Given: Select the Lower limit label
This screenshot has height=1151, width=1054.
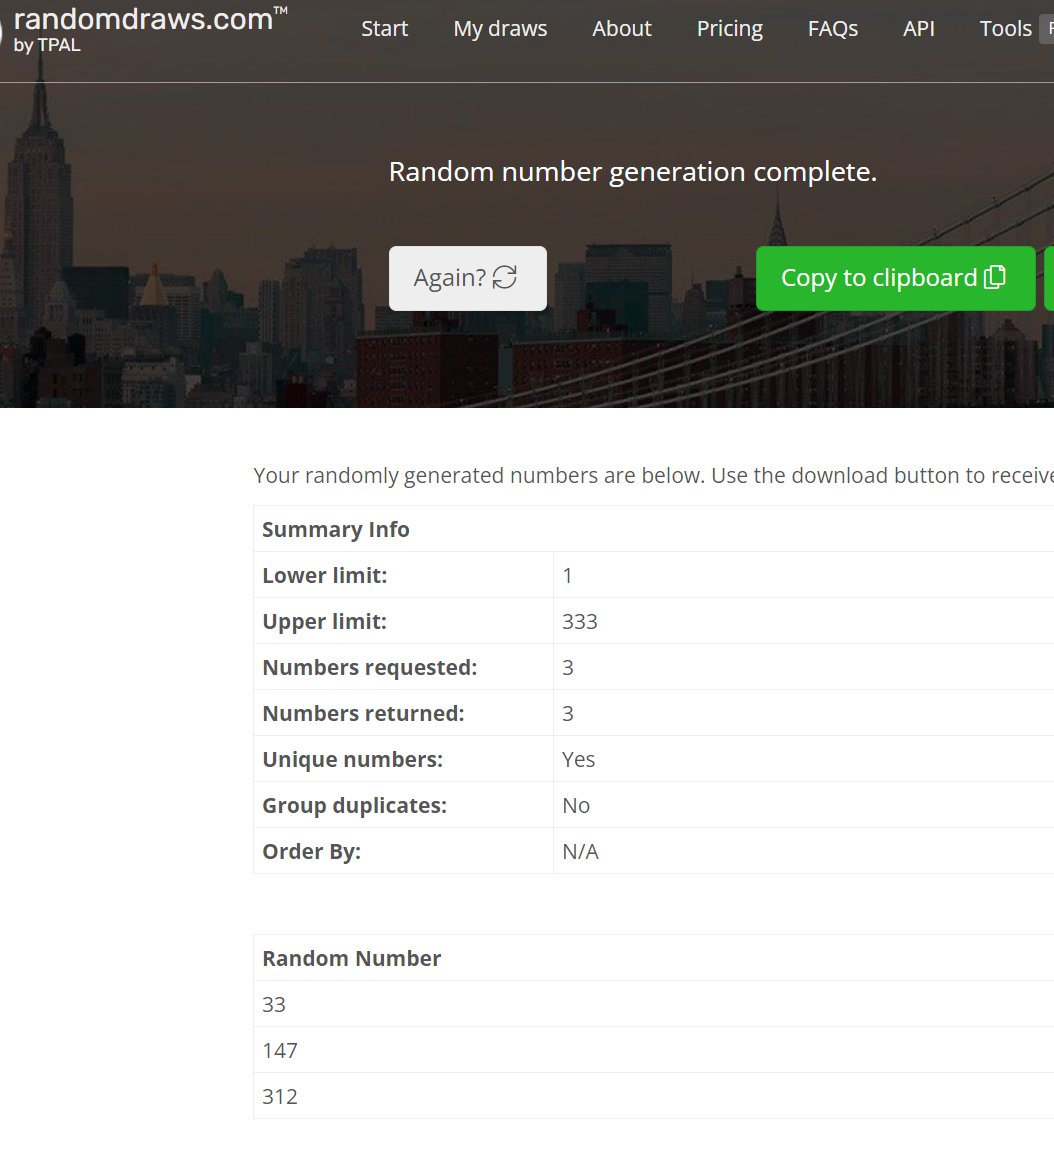Looking at the screenshot, I should (324, 576).
